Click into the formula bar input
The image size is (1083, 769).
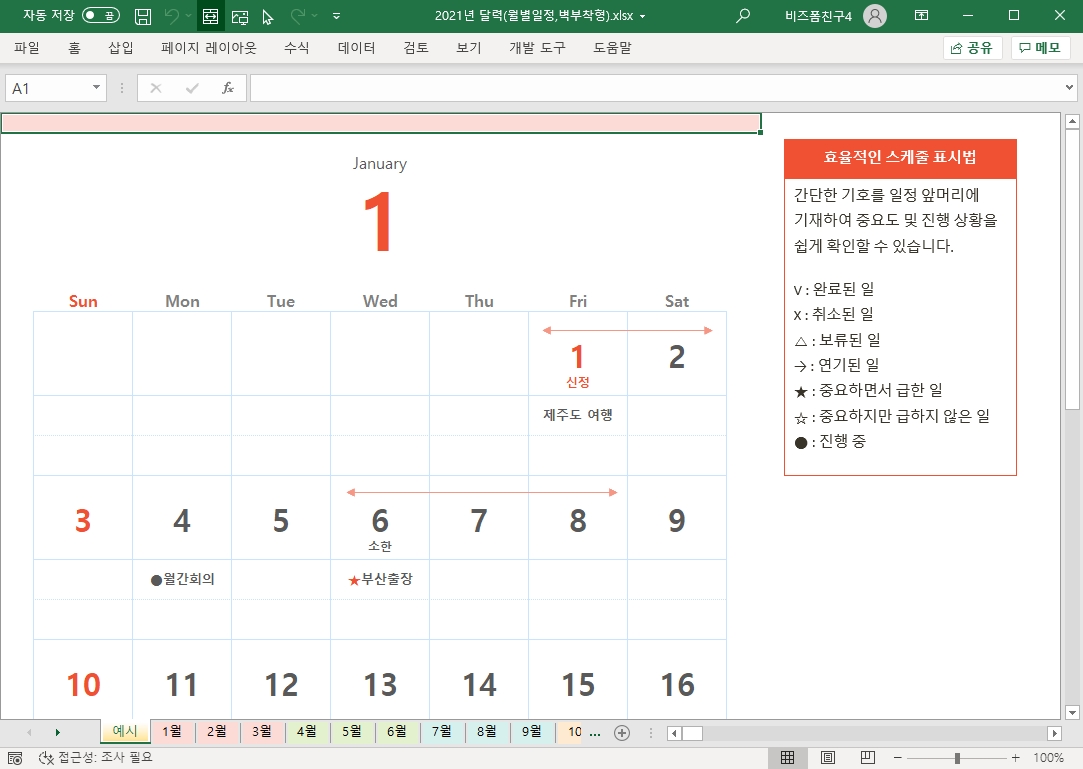click(x=655, y=88)
